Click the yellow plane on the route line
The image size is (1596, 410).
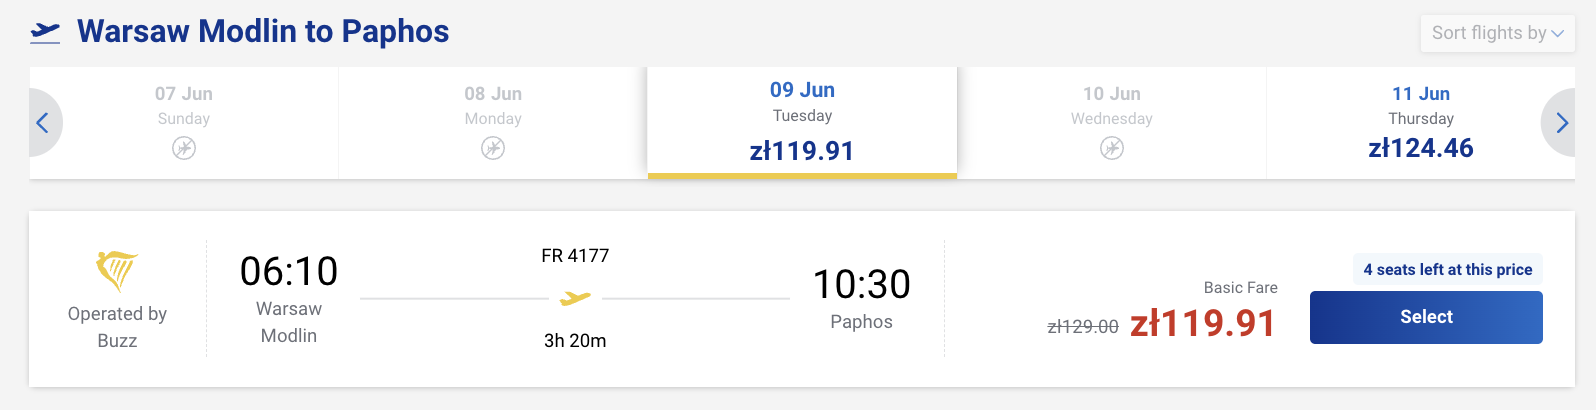(575, 298)
